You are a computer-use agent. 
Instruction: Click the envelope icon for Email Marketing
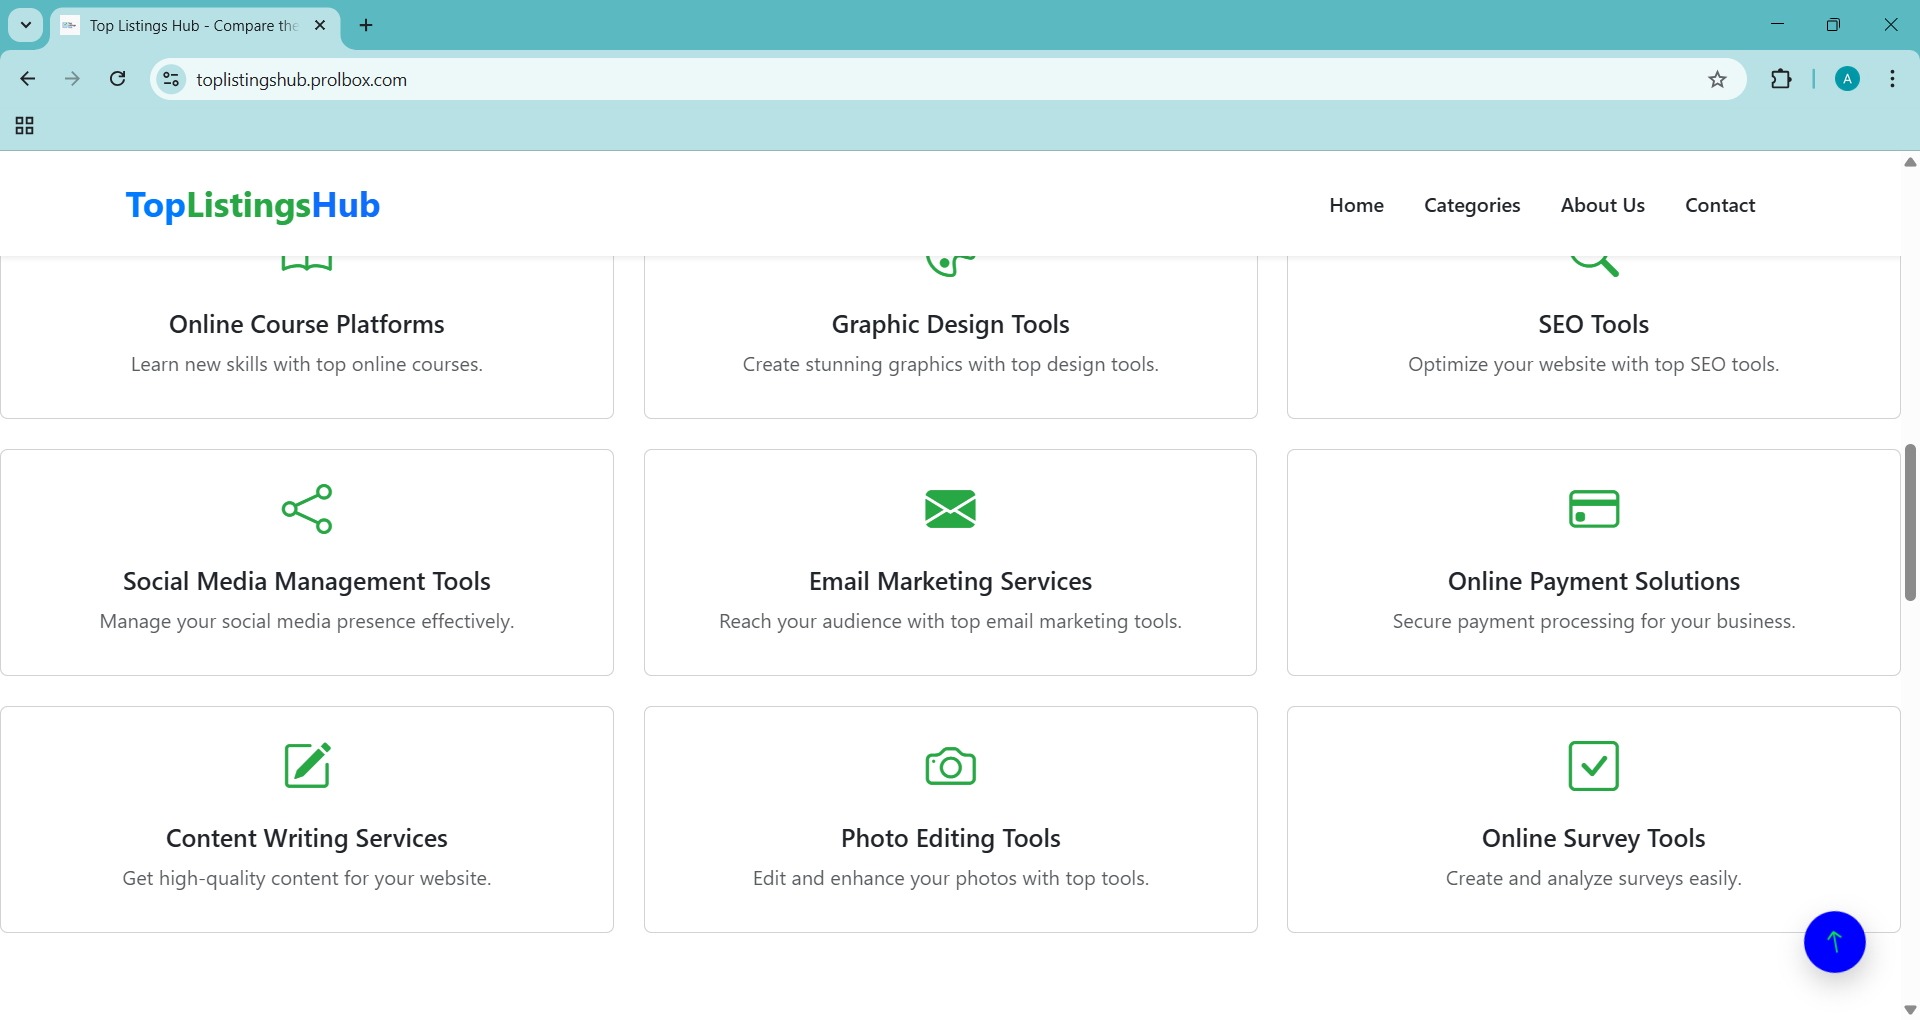click(950, 509)
